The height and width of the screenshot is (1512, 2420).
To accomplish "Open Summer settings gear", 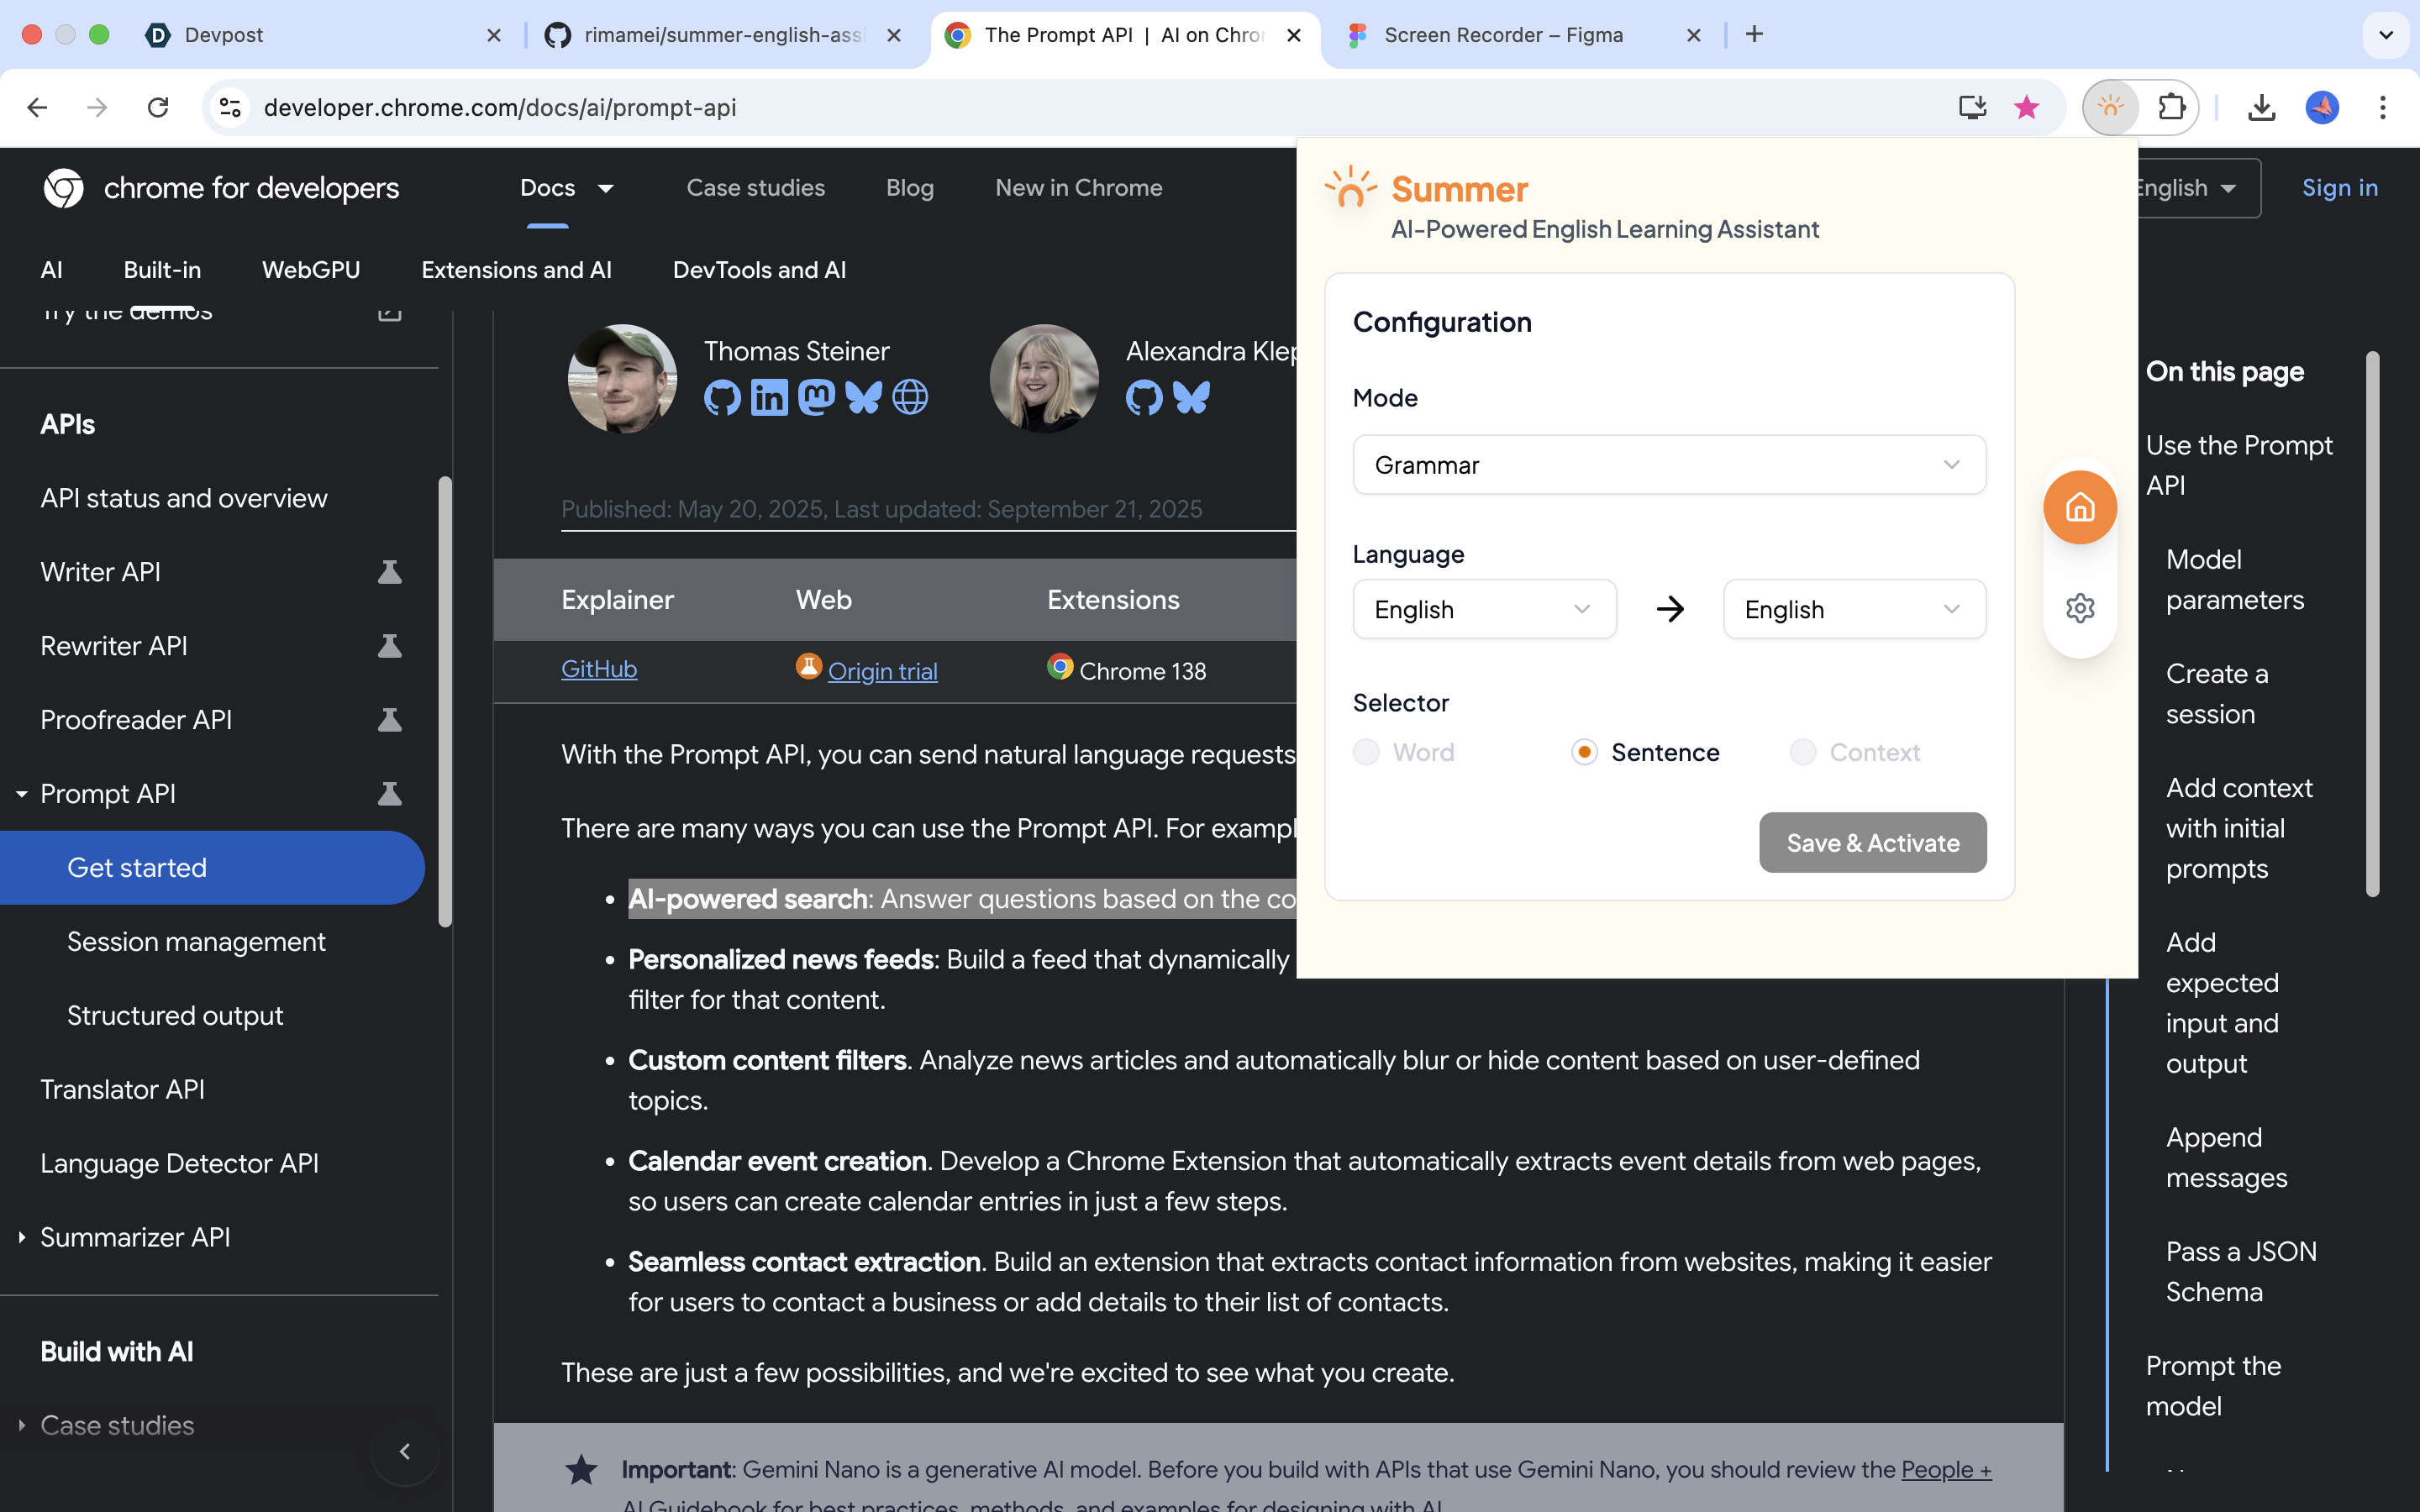I will tap(2080, 608).
